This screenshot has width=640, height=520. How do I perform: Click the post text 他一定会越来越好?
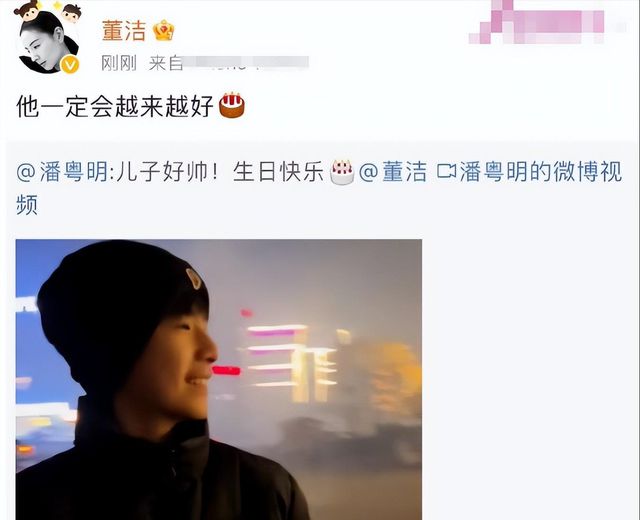tap(115, 106)
